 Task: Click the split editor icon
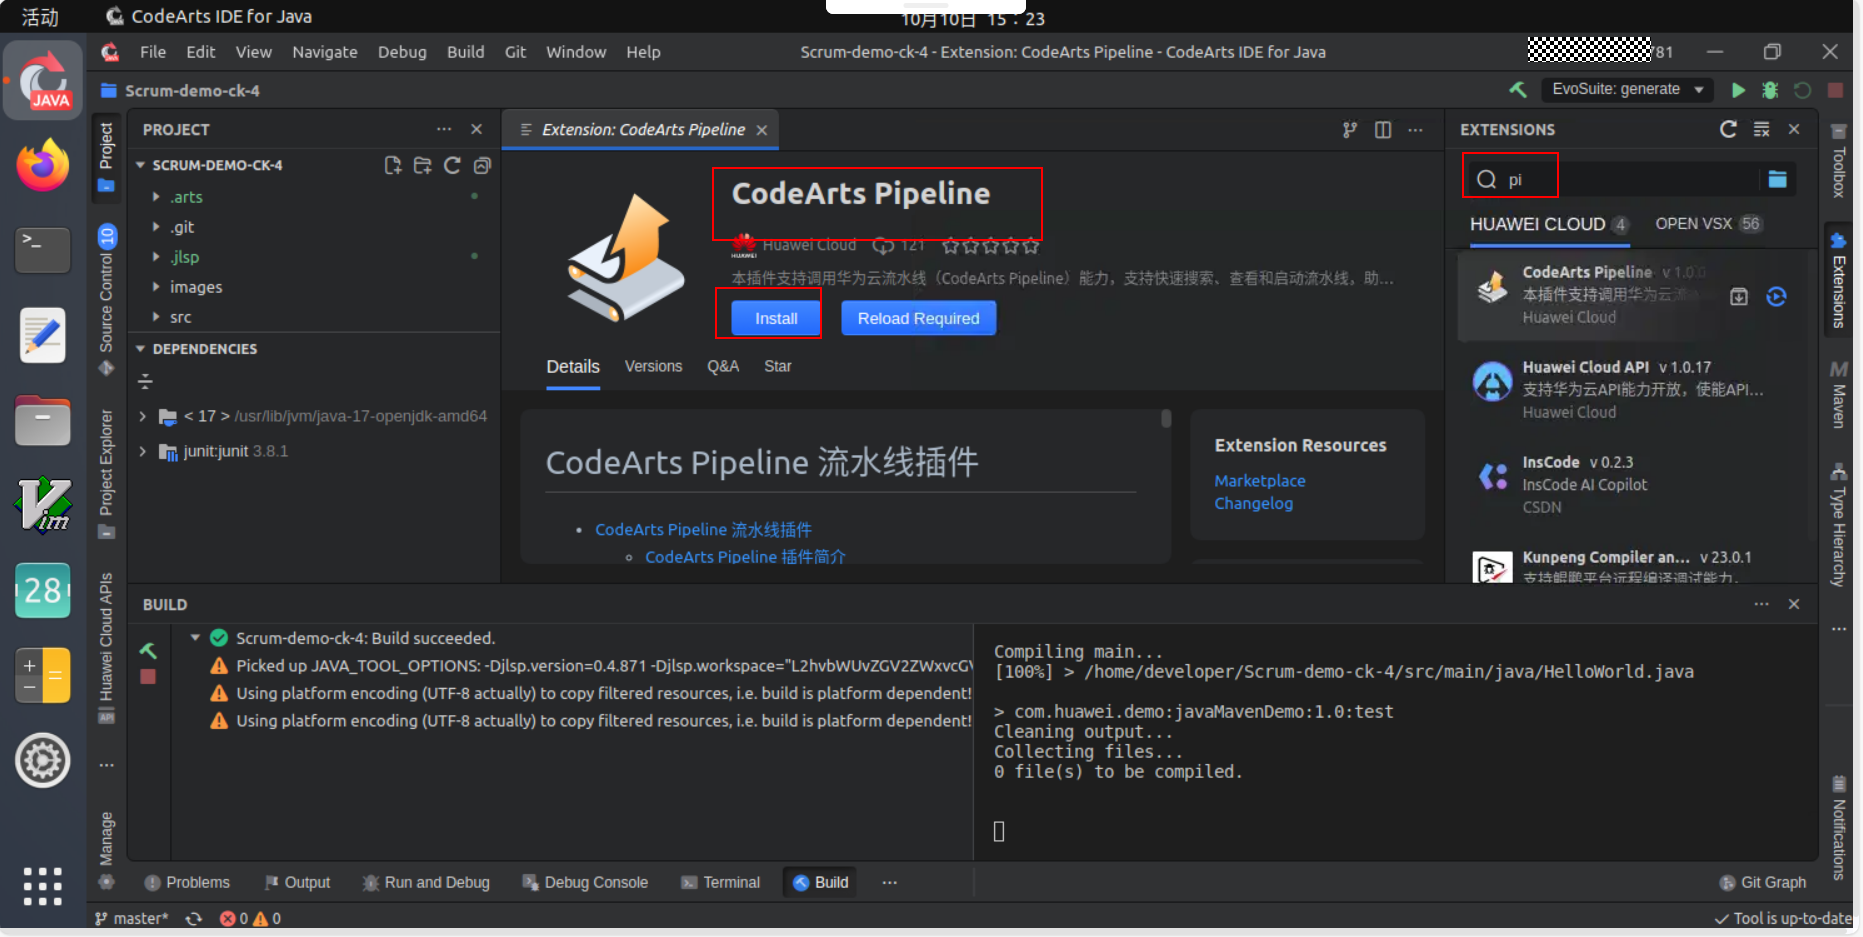click(1383, 130)
